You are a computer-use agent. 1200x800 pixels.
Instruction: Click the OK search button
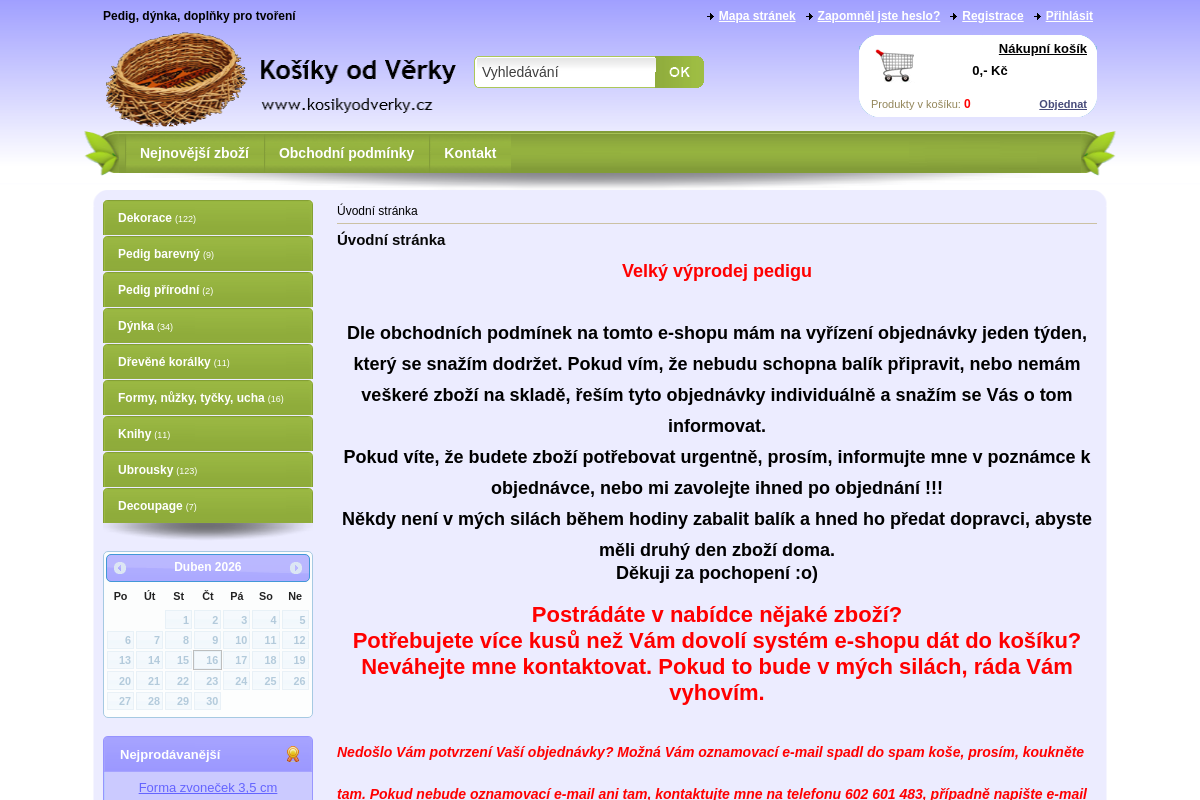coord(679,72)
